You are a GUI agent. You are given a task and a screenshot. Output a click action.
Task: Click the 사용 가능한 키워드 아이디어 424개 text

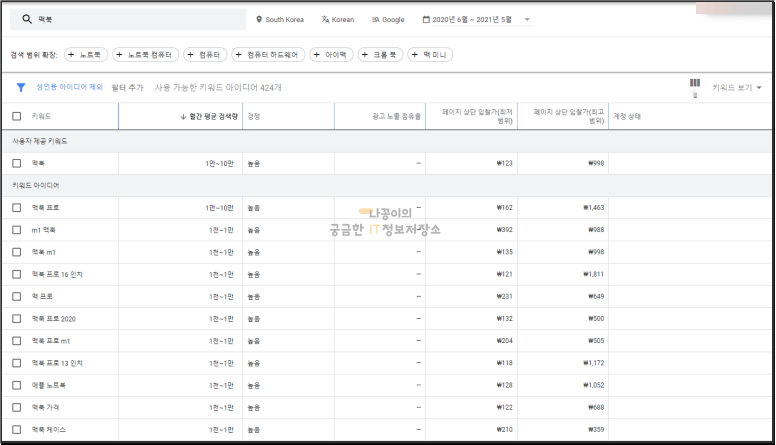218,88
